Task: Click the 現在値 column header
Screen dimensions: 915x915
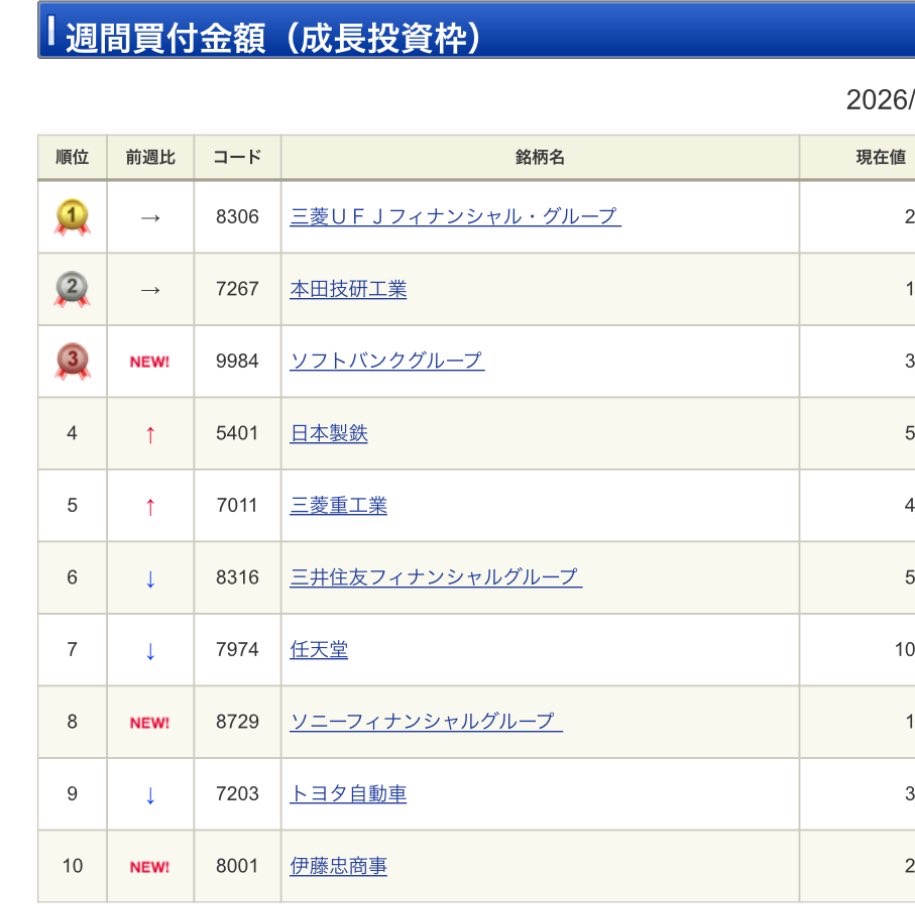Action: 881,157
